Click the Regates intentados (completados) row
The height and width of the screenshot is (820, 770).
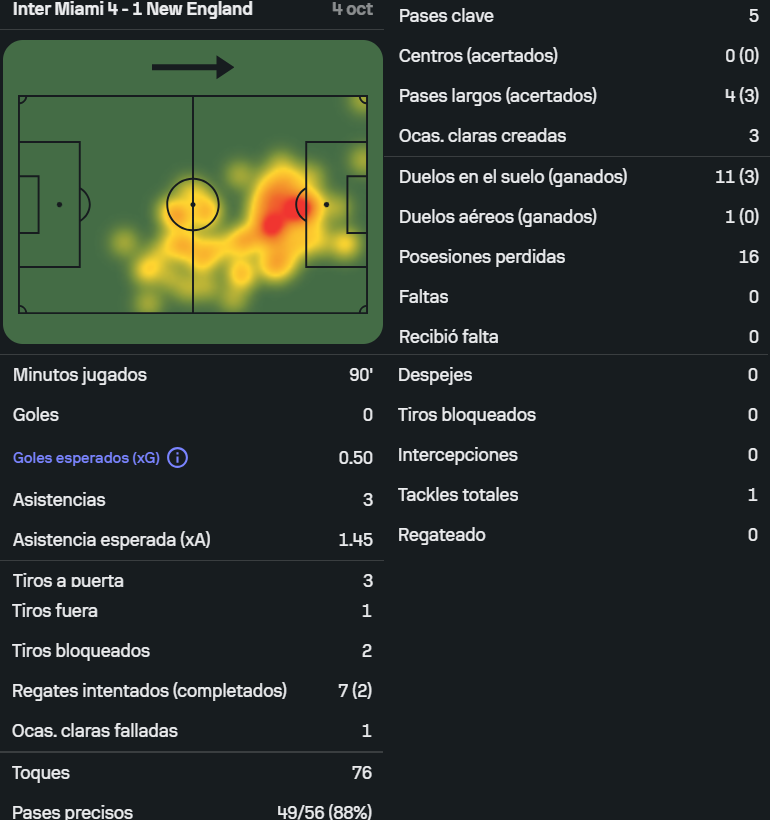pos(192,690)
